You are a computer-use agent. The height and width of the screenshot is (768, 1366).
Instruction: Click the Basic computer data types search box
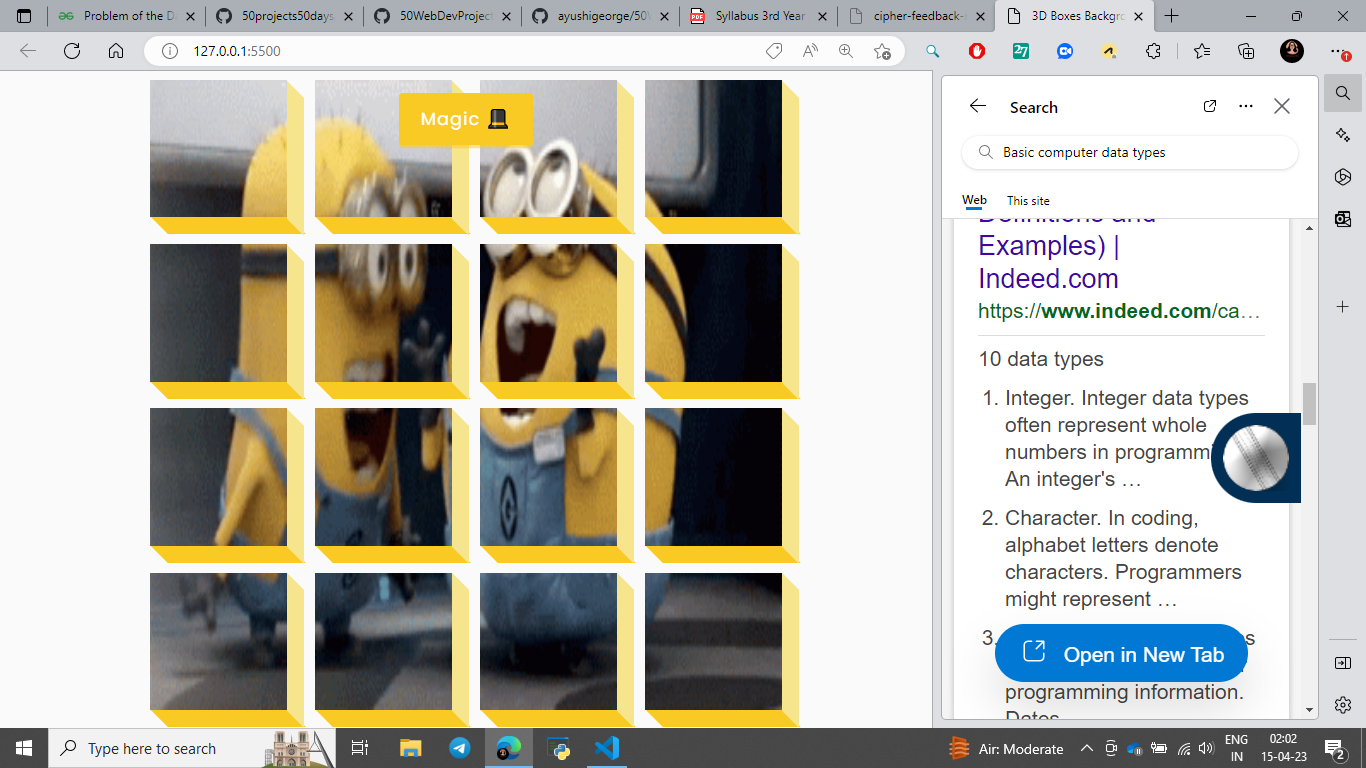1130,153
